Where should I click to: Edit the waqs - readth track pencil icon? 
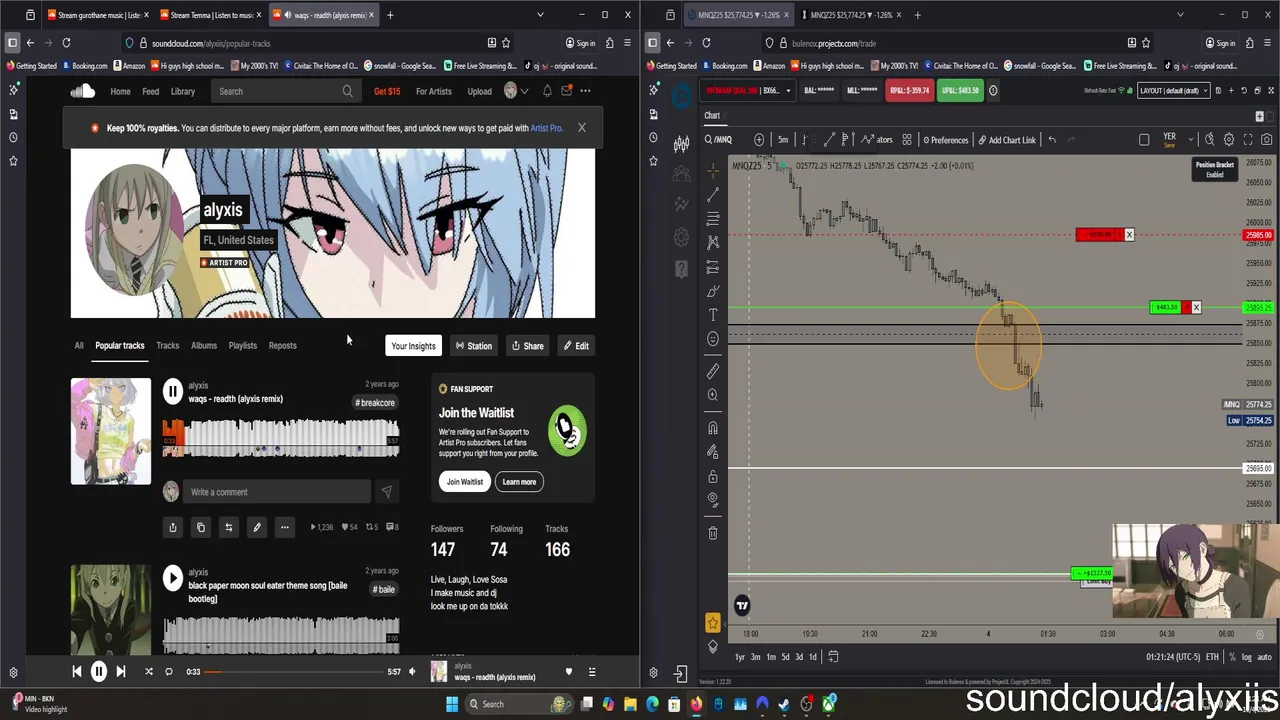point(257,527)
